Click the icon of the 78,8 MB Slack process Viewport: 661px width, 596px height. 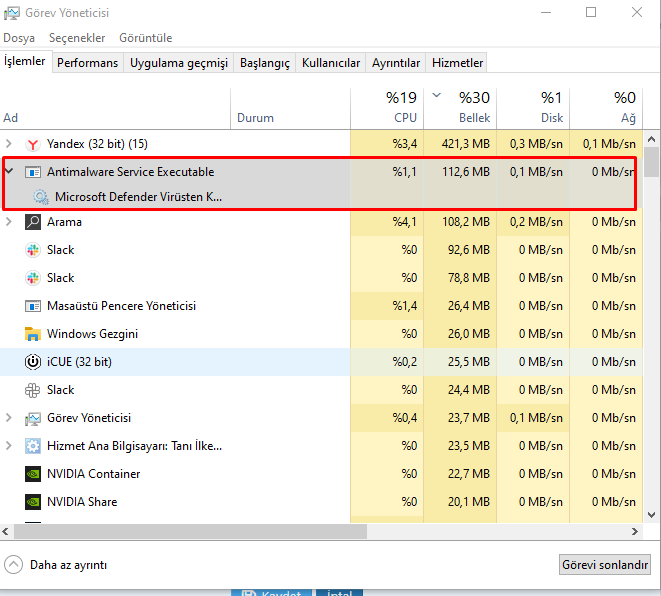[x=33, y=278]
